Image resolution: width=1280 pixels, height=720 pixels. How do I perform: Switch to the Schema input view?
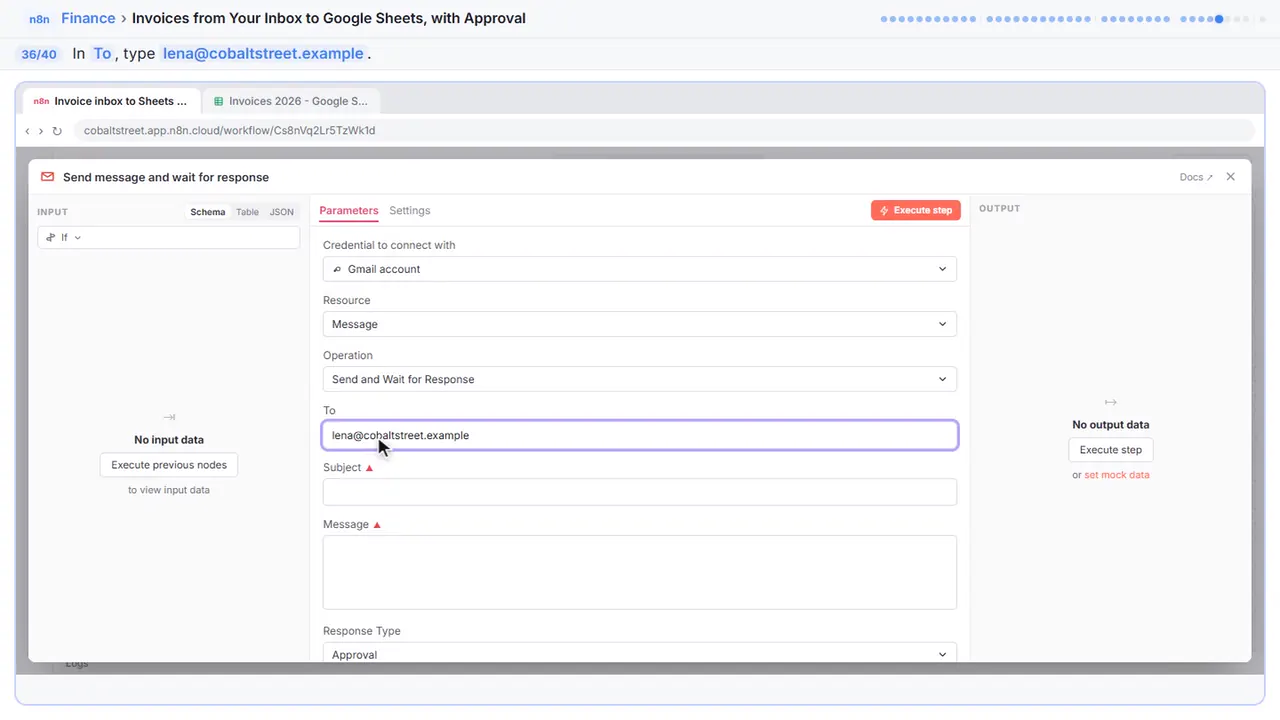pyautogui.click(x=208, y=212)
